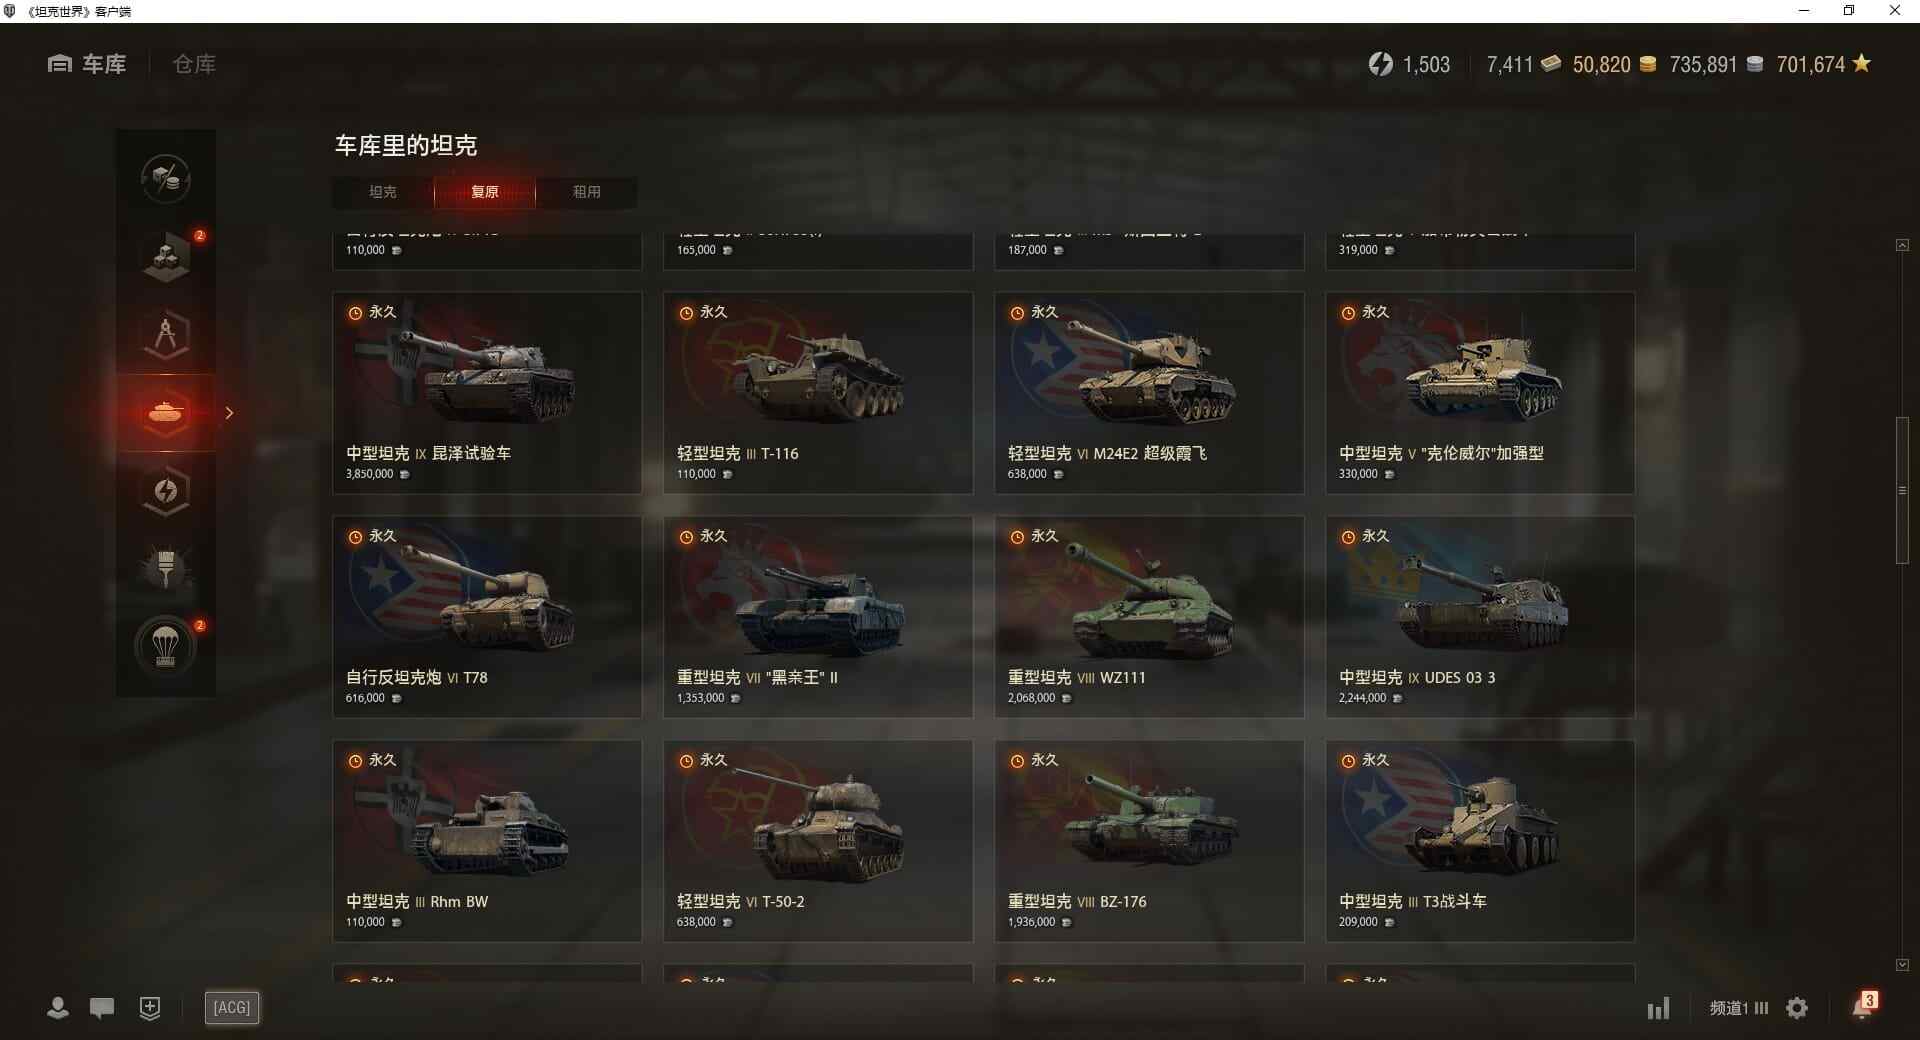This screenshot has width=1920, height=1040.
Task: Open the crates stock sidebar icon
Action: coord(166,257)
